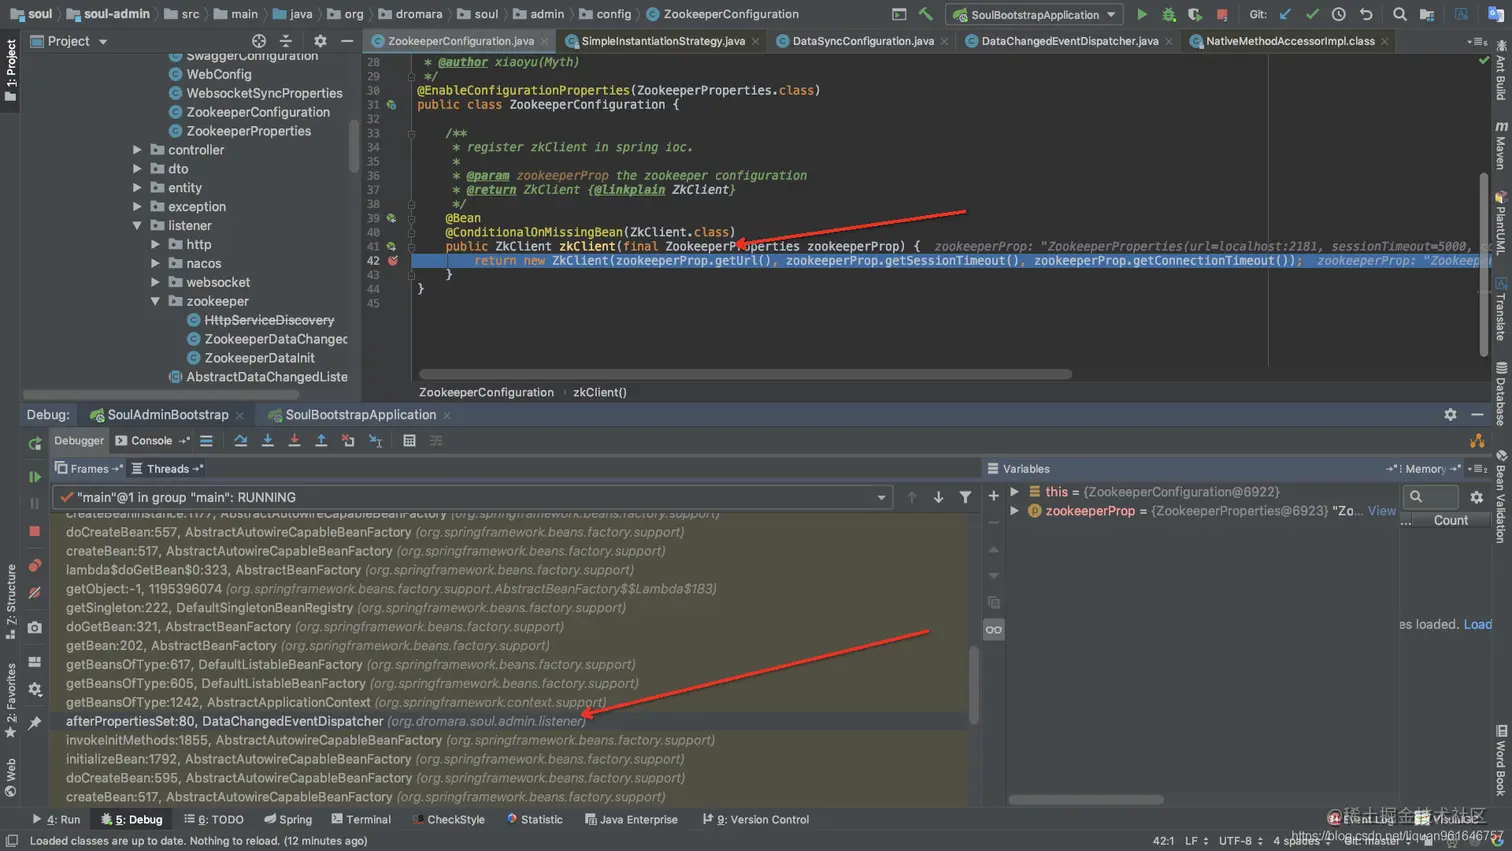Open the Threads tab

pos(167,469)
